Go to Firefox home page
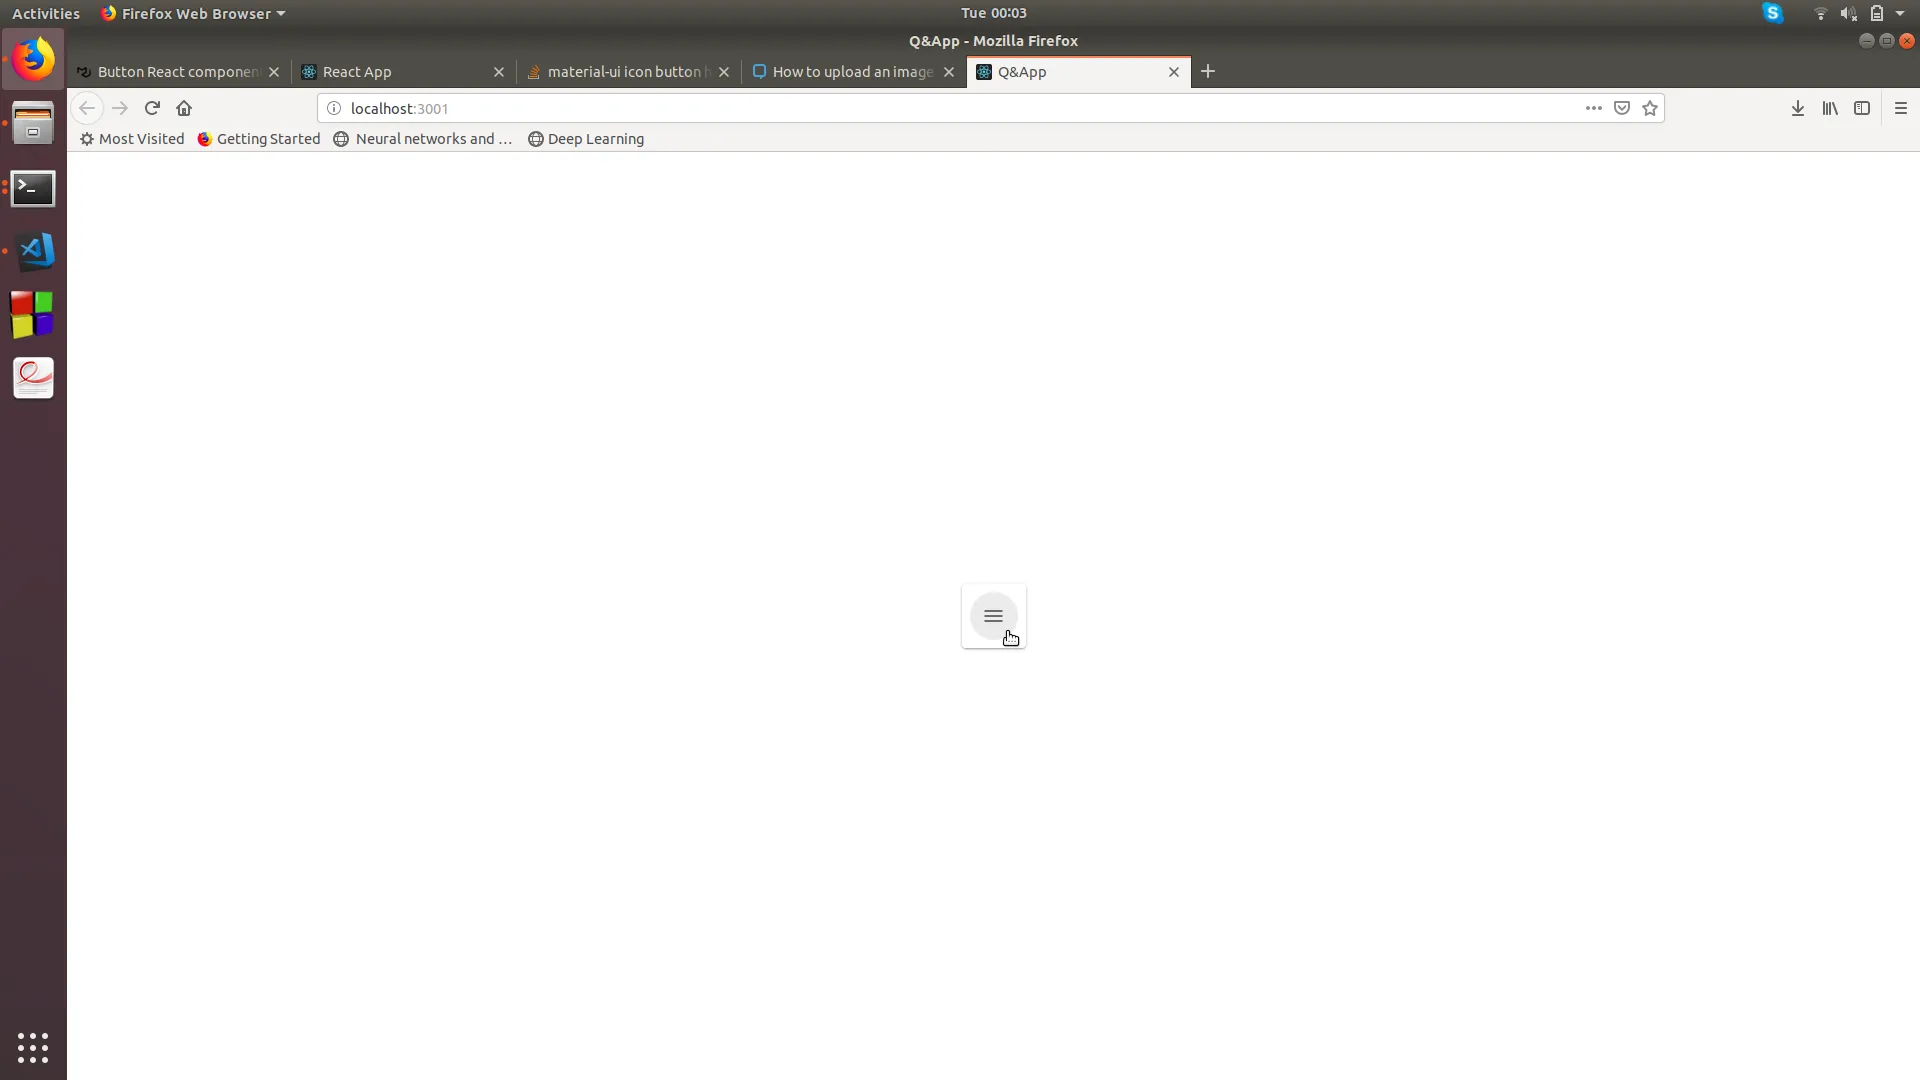Viewport: 1920px width, 1080px height. pyautogui.click(x=184, y=108)
